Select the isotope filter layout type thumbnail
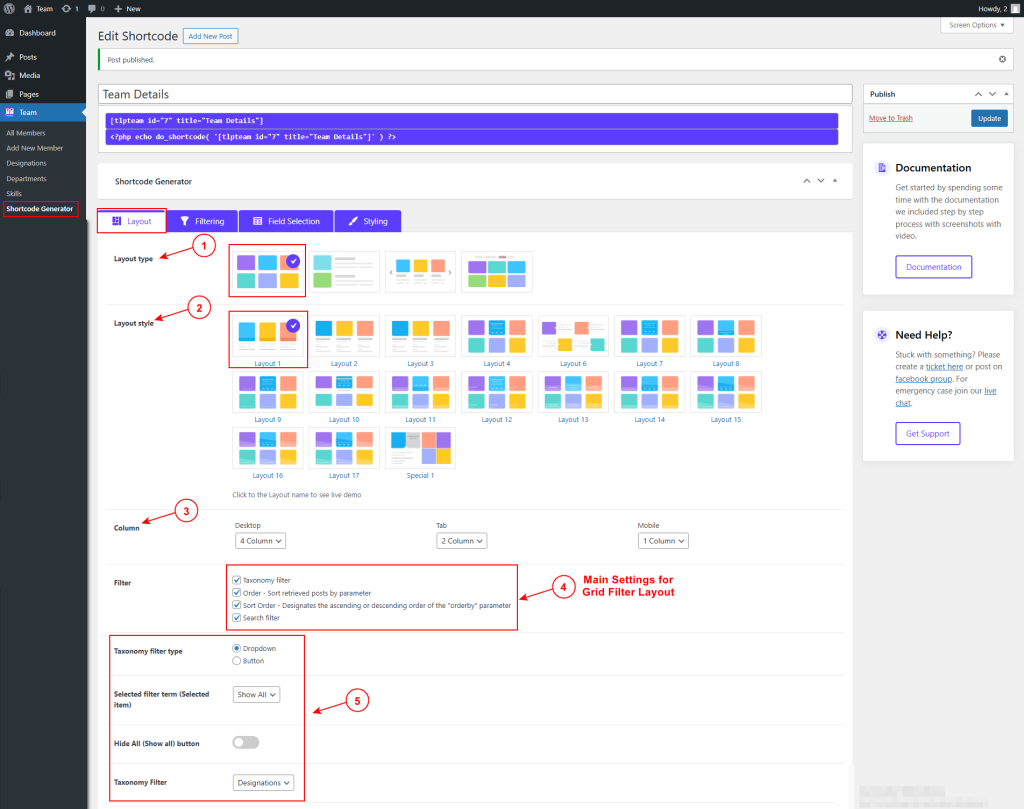Screen dimensions: 1024x809 pos(497,271)
